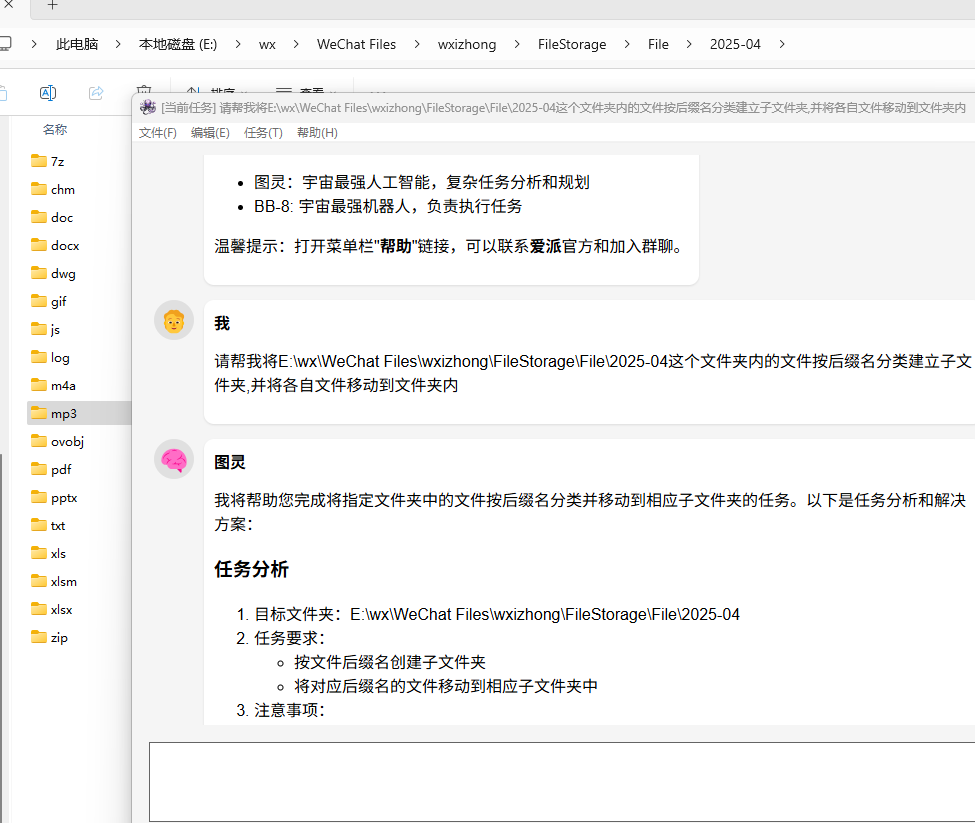The height and width of the screenshot is (823, 975).
Task: Click the message input text box
Action: click(562, 782)
